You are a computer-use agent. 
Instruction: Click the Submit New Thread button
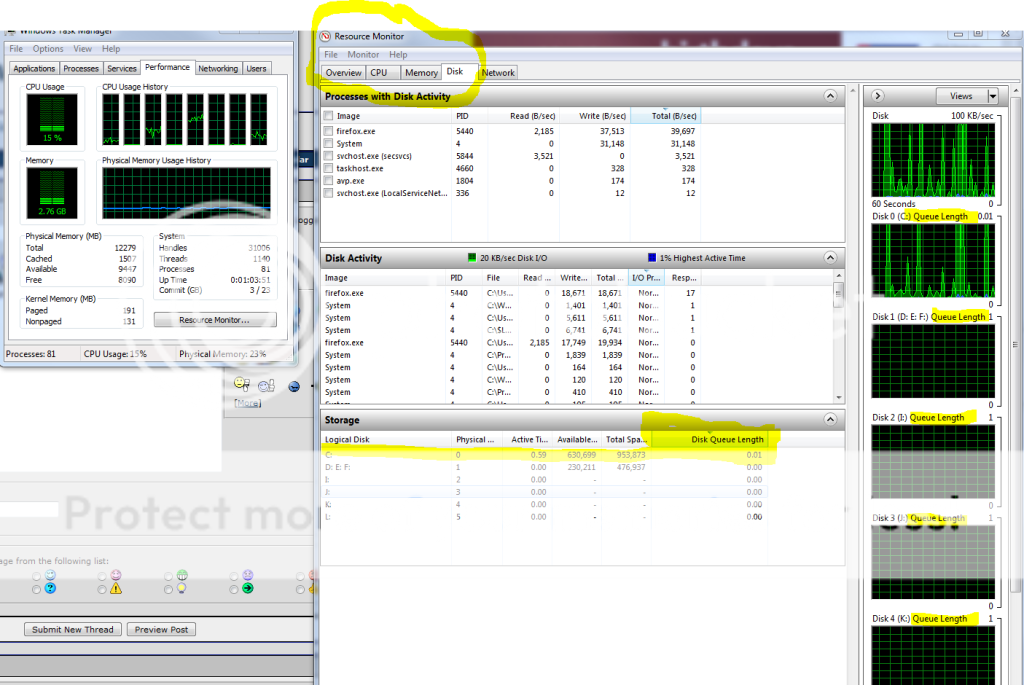[73, 629]
